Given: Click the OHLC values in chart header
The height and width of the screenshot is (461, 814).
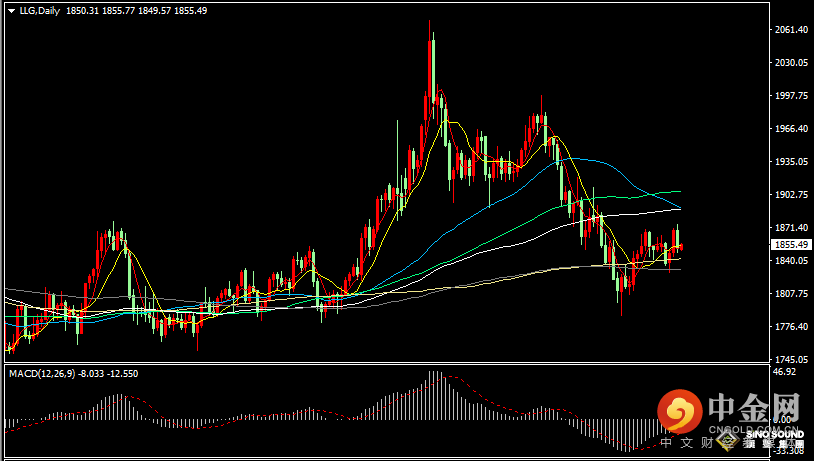Looking at the screenshot, I should point(136,10).
